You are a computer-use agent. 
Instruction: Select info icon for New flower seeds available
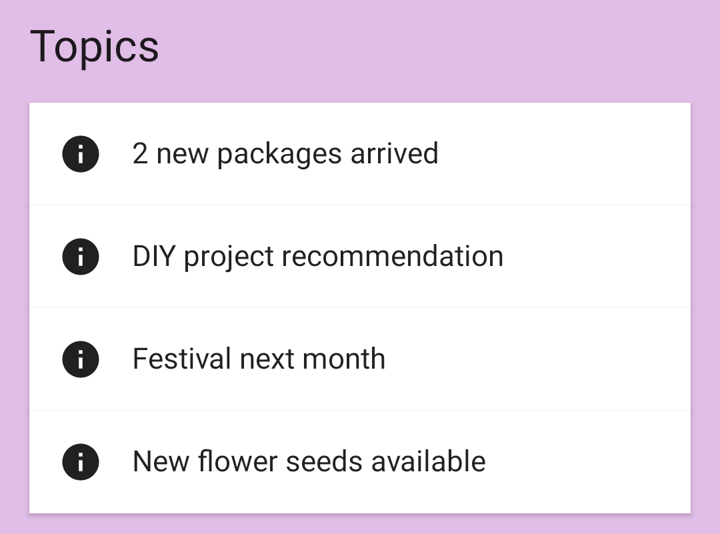pos(80,462)
